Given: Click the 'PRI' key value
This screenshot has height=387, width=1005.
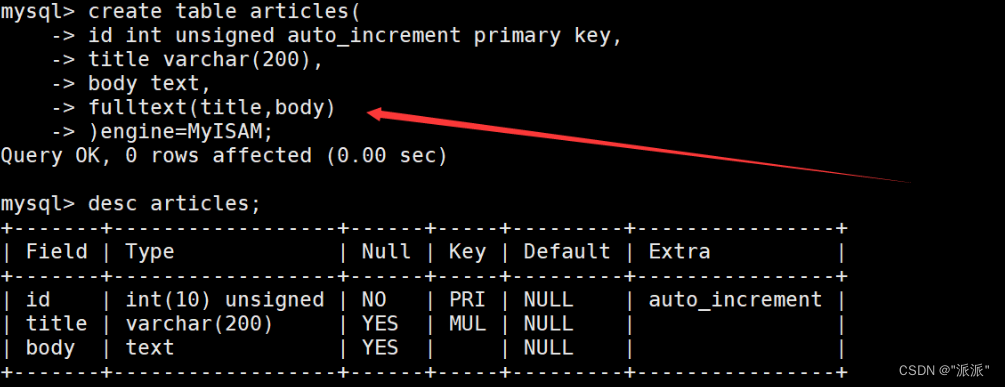Looking at the screenshot, I should [x=467, y=299].
